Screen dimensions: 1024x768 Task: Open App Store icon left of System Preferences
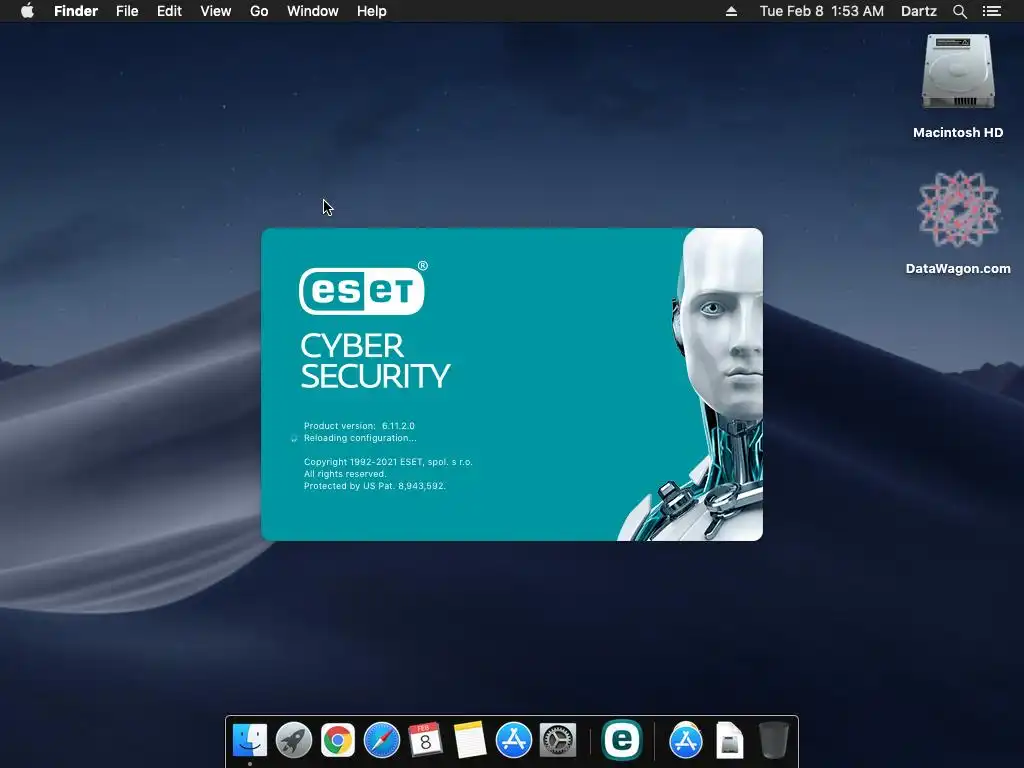pyautogui.click(x=513, y=740)
